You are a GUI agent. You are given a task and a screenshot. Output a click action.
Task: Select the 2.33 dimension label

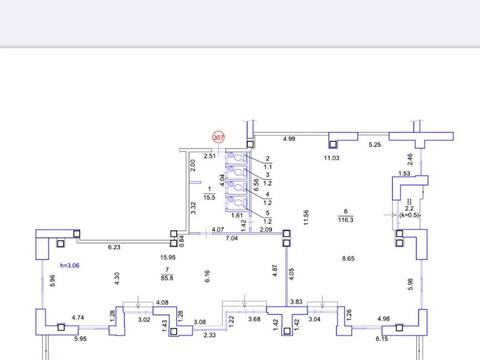pyautogui.click(x=210, y=335)
